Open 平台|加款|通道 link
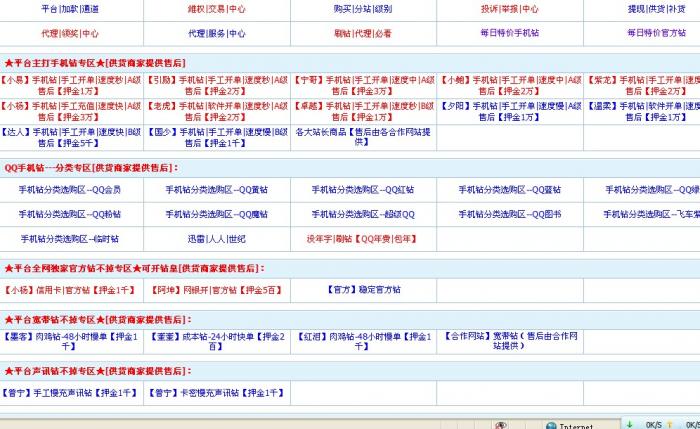The height and width of the screenshot is (429, 700). tap(70, 8)
